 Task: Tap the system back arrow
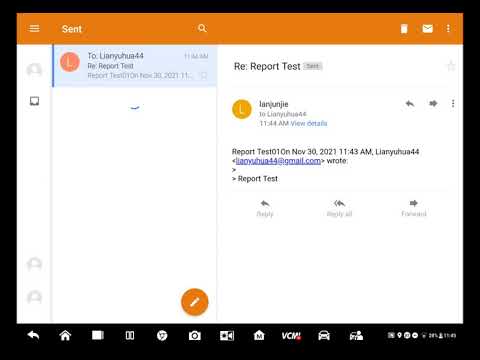pyautogui.click(x=33, y=335)
